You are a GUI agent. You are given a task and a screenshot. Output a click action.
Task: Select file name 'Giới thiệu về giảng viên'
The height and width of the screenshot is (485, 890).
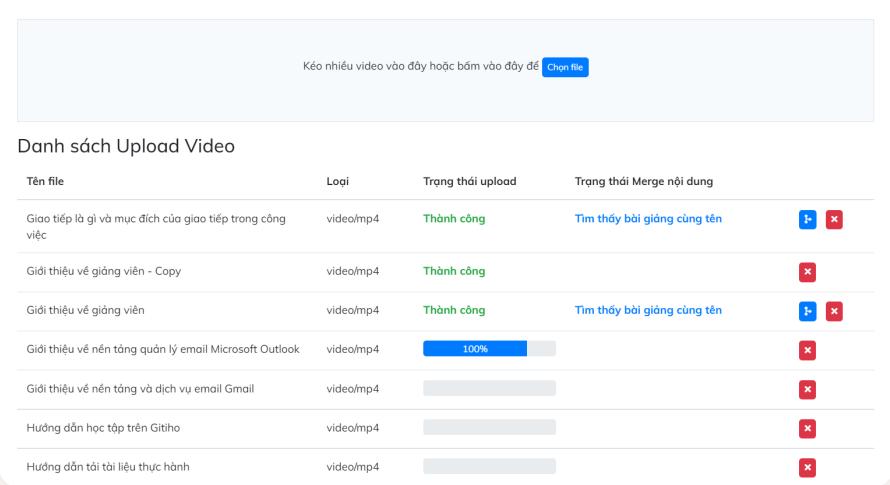click(85, 310)
